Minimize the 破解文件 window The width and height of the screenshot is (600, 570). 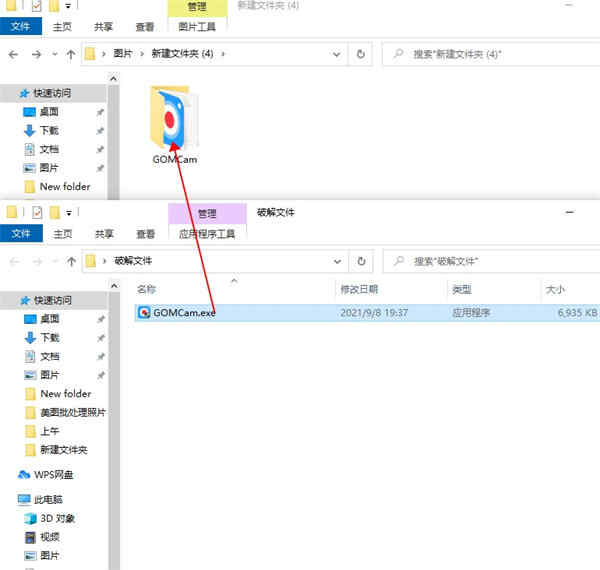click(570, 212)
